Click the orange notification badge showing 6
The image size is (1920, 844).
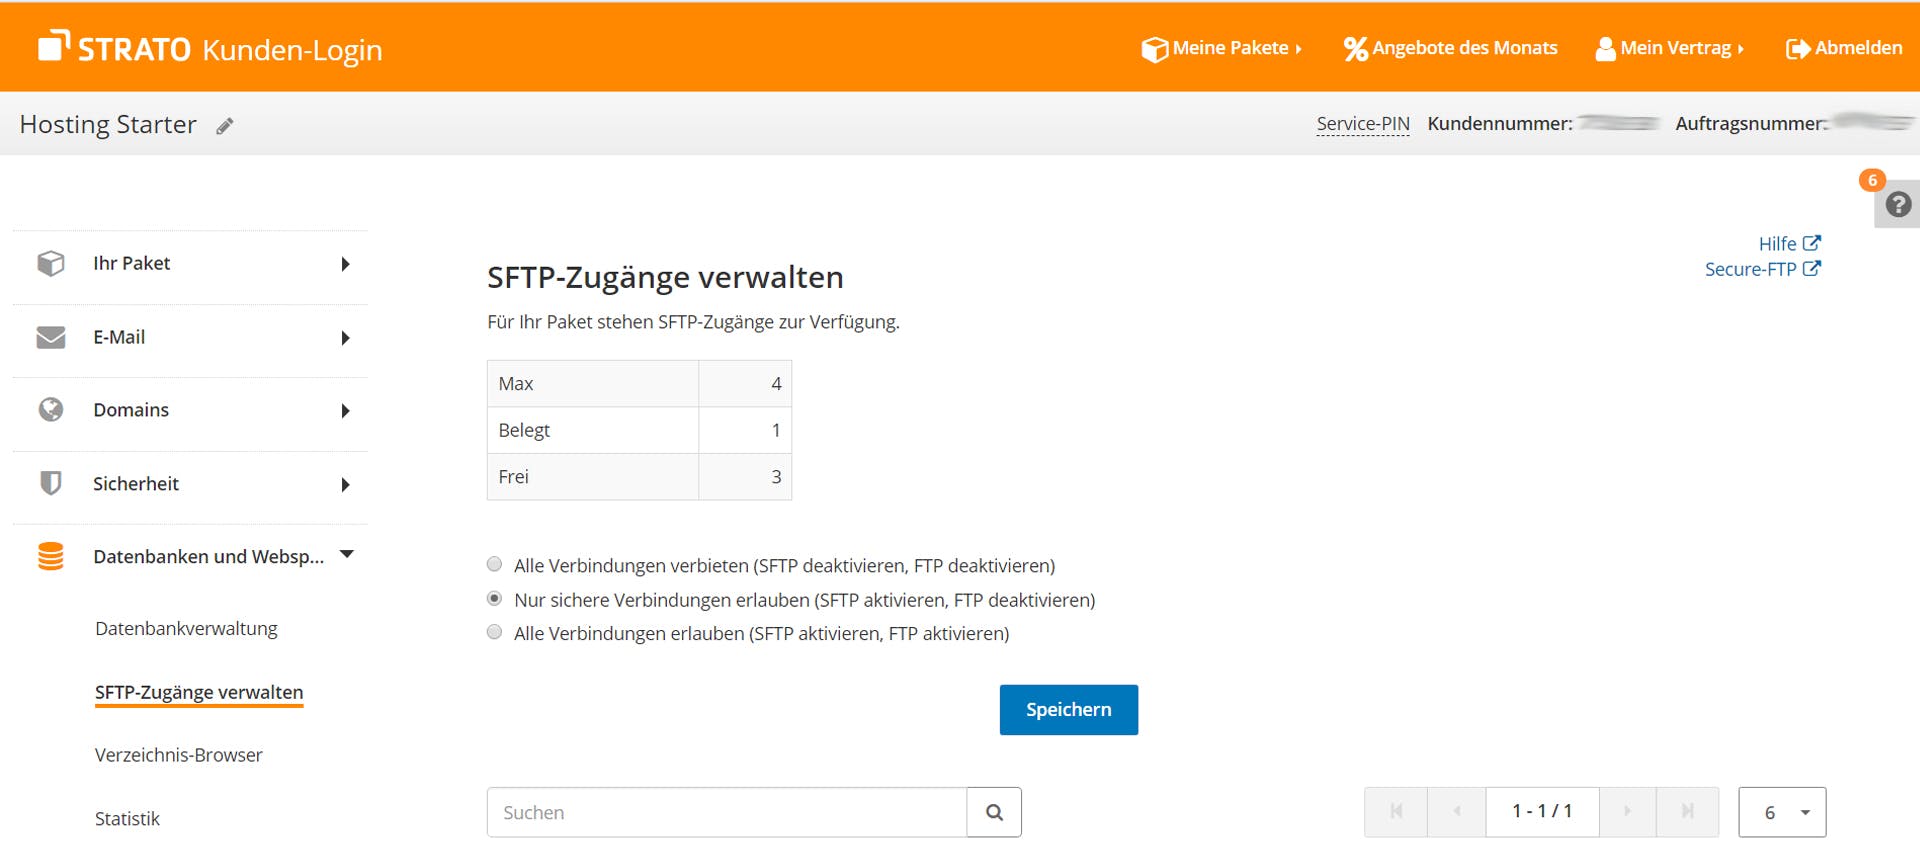1872,180
